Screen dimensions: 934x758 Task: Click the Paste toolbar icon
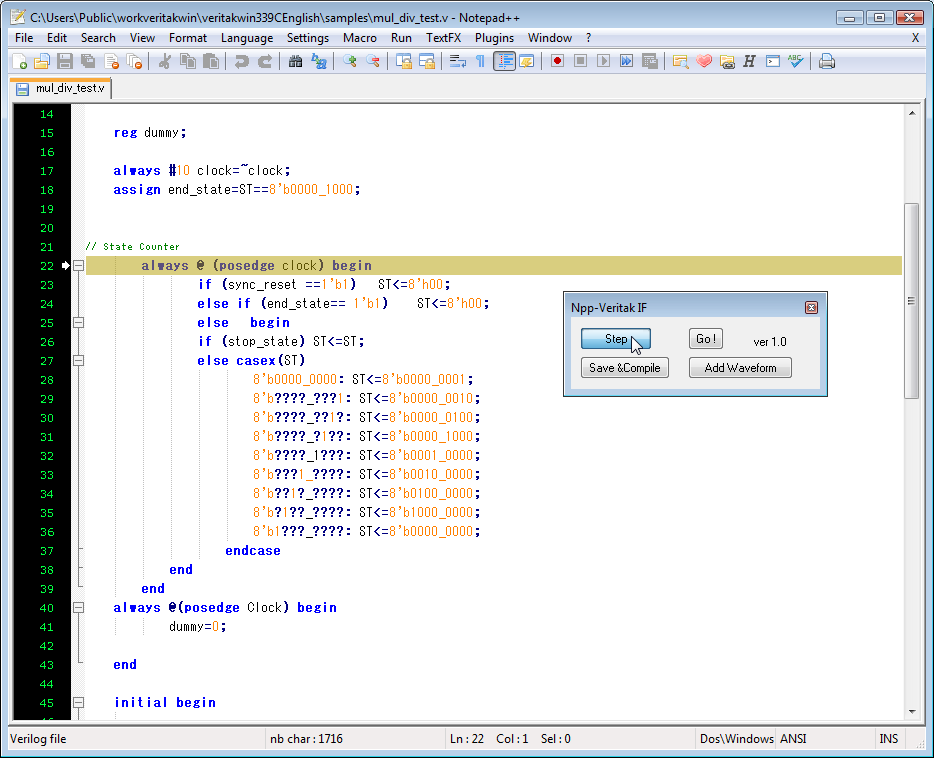click(x=211, y=61)
